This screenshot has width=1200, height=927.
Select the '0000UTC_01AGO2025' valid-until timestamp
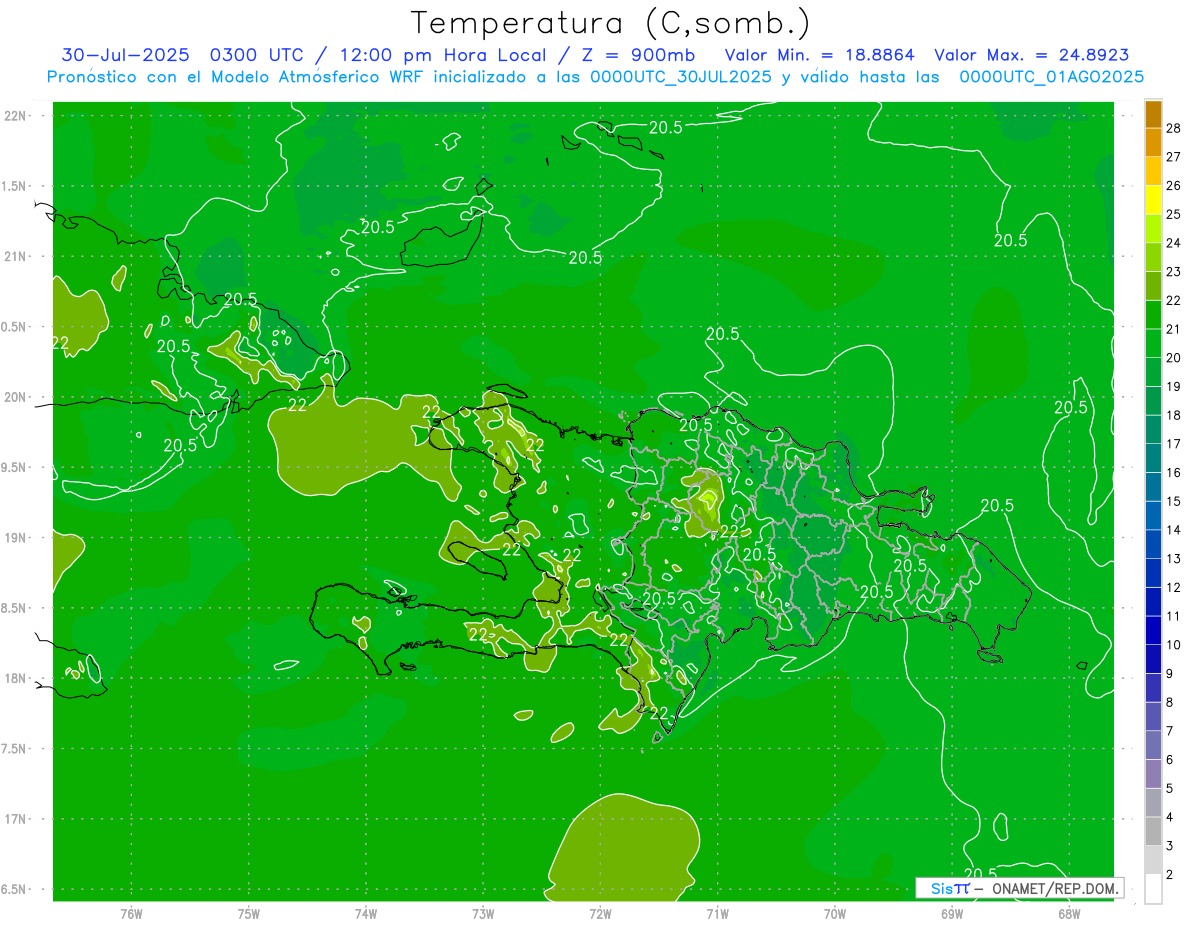coord(1052,77)
